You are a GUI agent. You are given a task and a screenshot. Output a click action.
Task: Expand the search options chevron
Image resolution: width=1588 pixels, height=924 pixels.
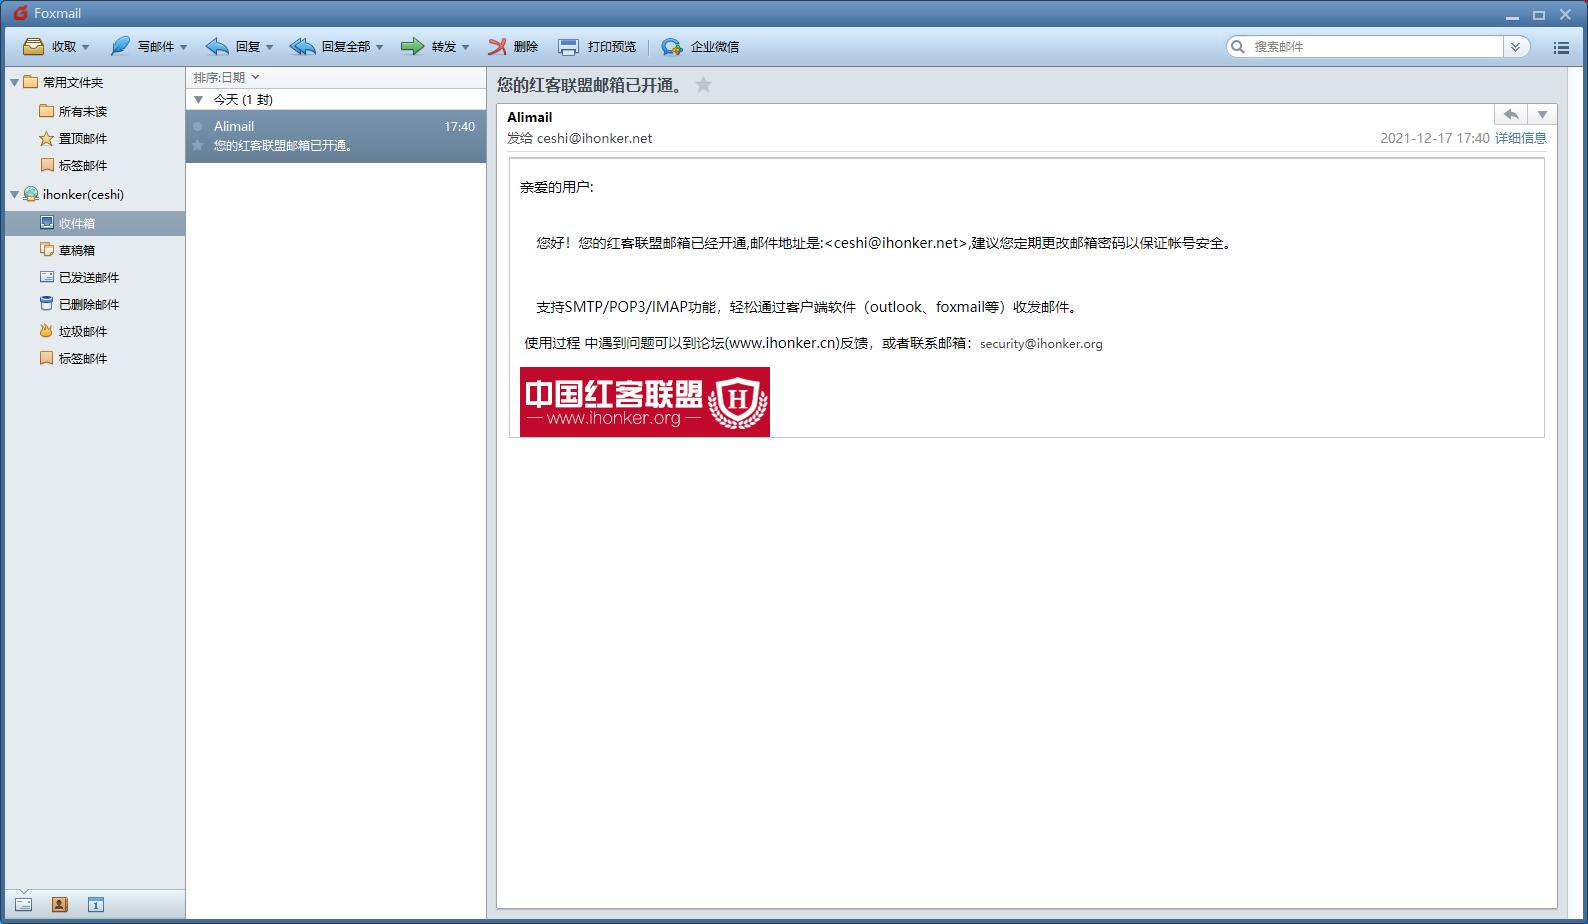coord(1516,46)
